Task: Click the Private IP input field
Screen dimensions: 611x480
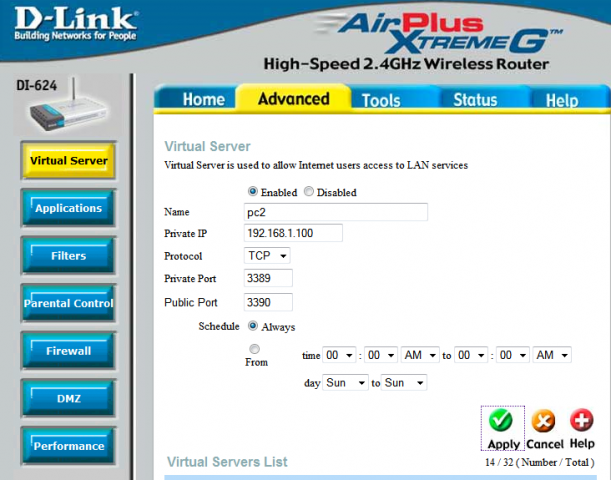Action: point(293,233)
